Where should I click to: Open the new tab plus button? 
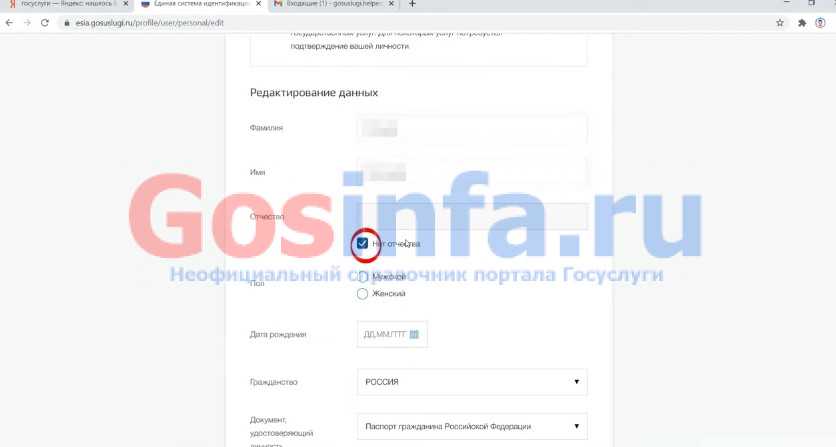pos(413,5)
